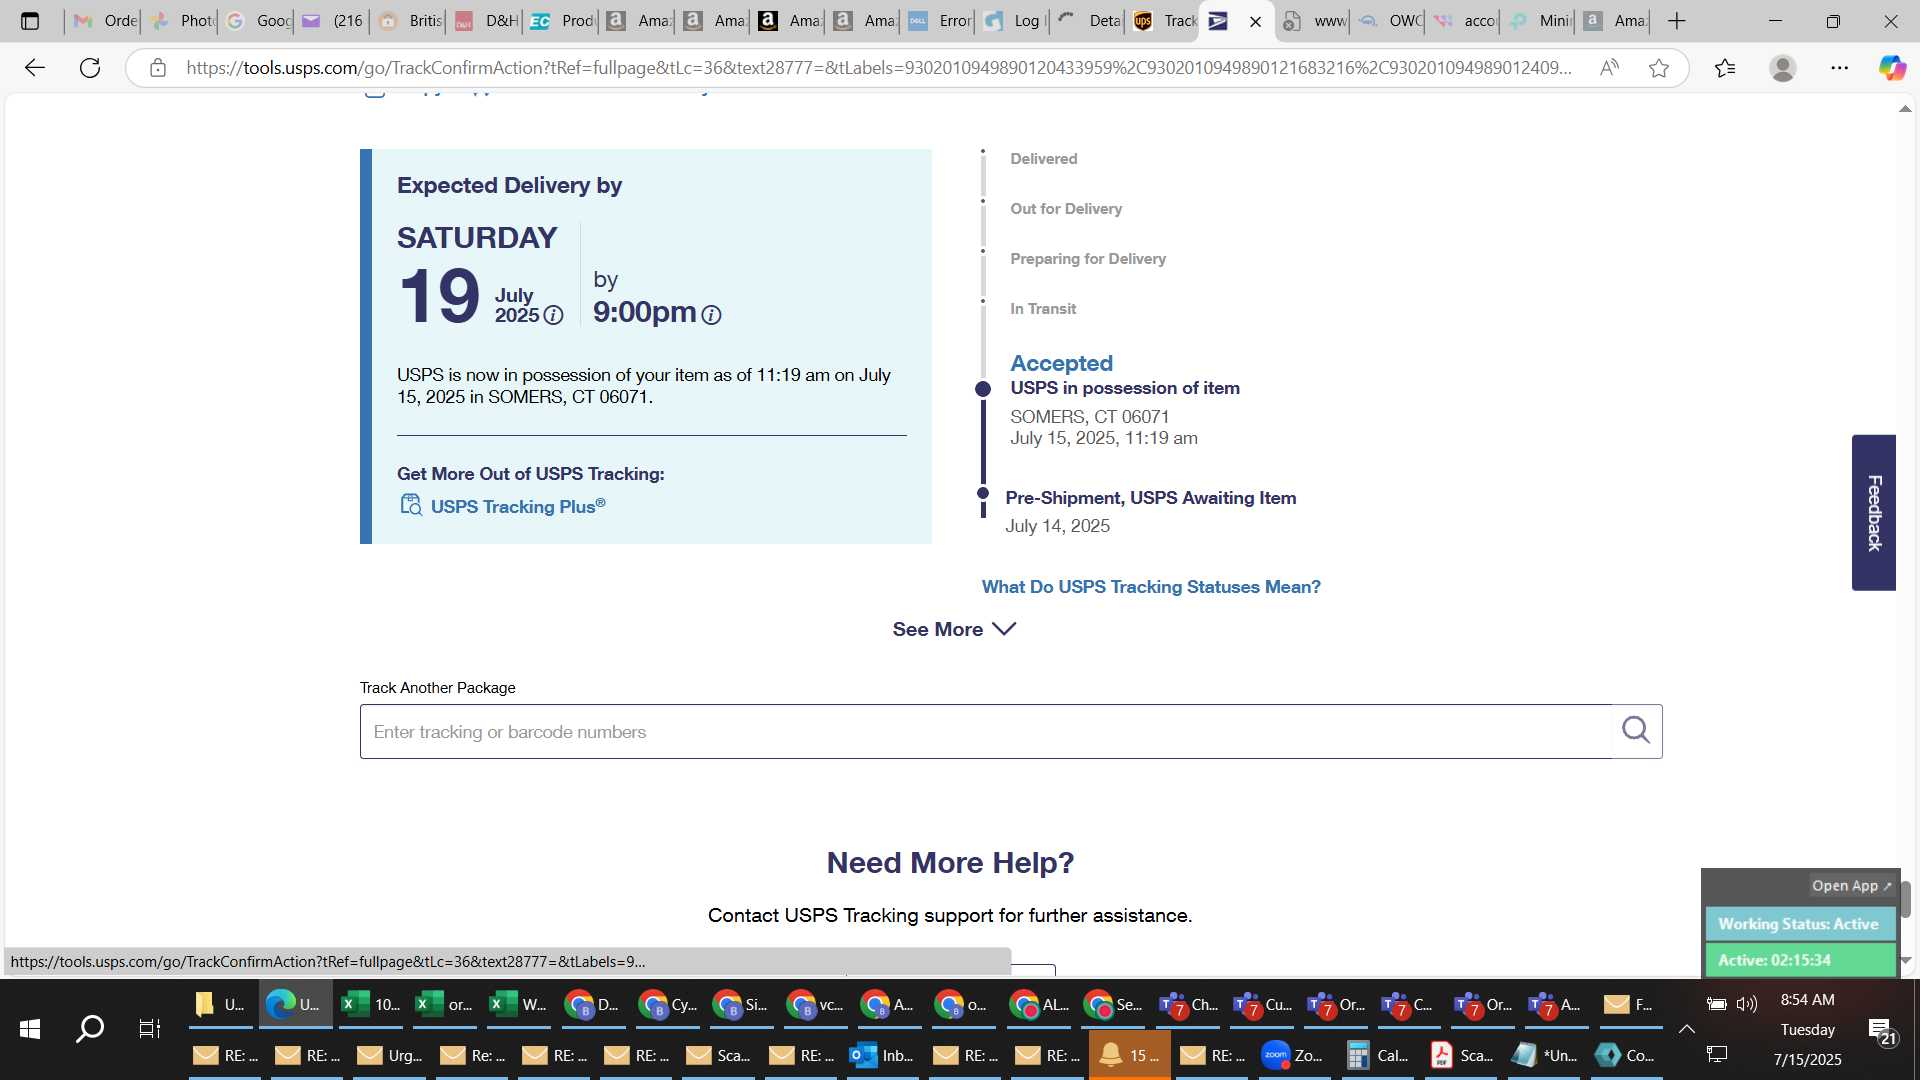Click the 'Out for Delivery' status label
Viewport: 1920px width, 1080px height.
pos(1066,209)
